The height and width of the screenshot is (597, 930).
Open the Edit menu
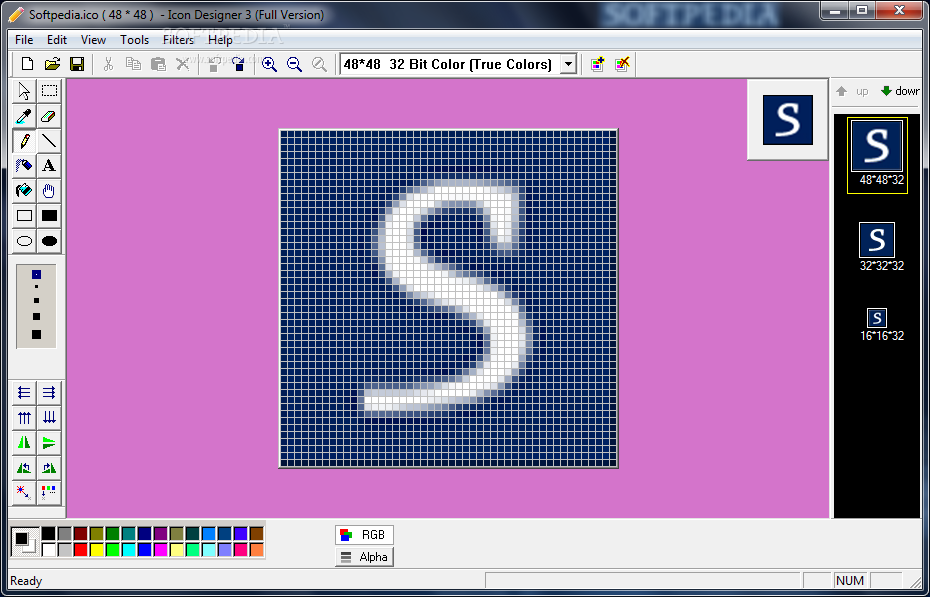coord(57,40)
